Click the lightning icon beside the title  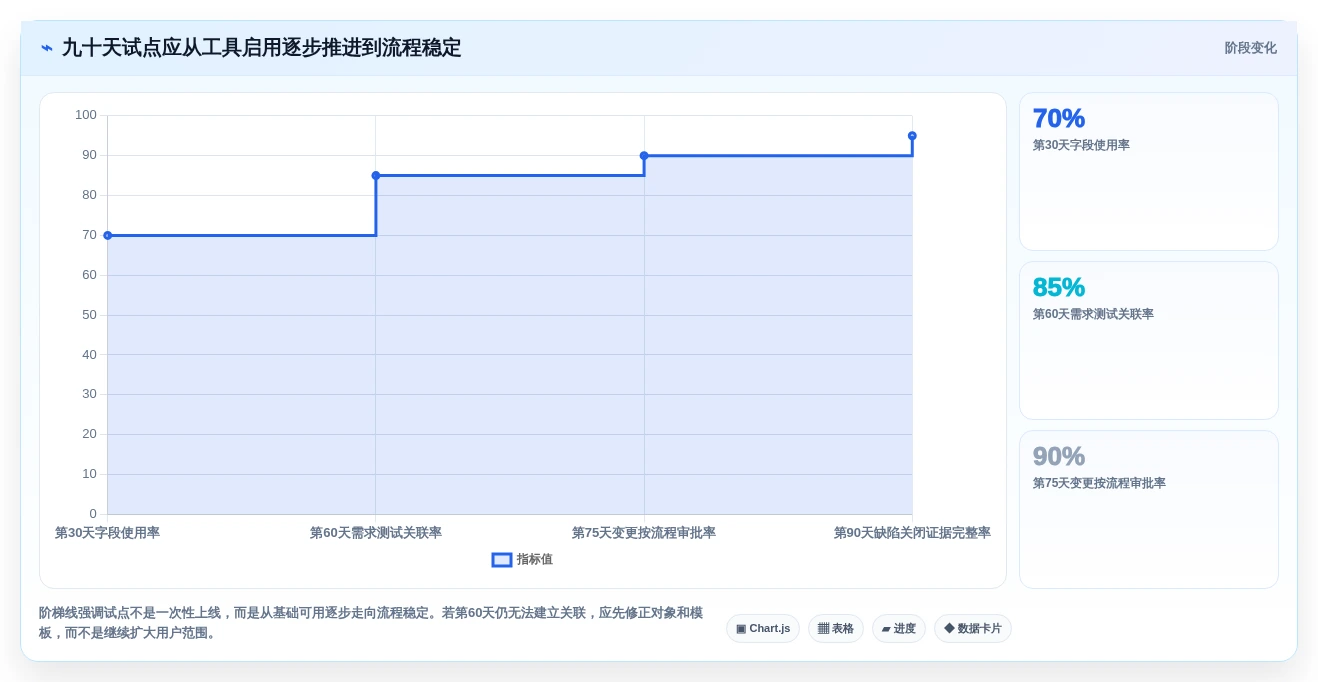pyautogui.click(x=47, y=48)
